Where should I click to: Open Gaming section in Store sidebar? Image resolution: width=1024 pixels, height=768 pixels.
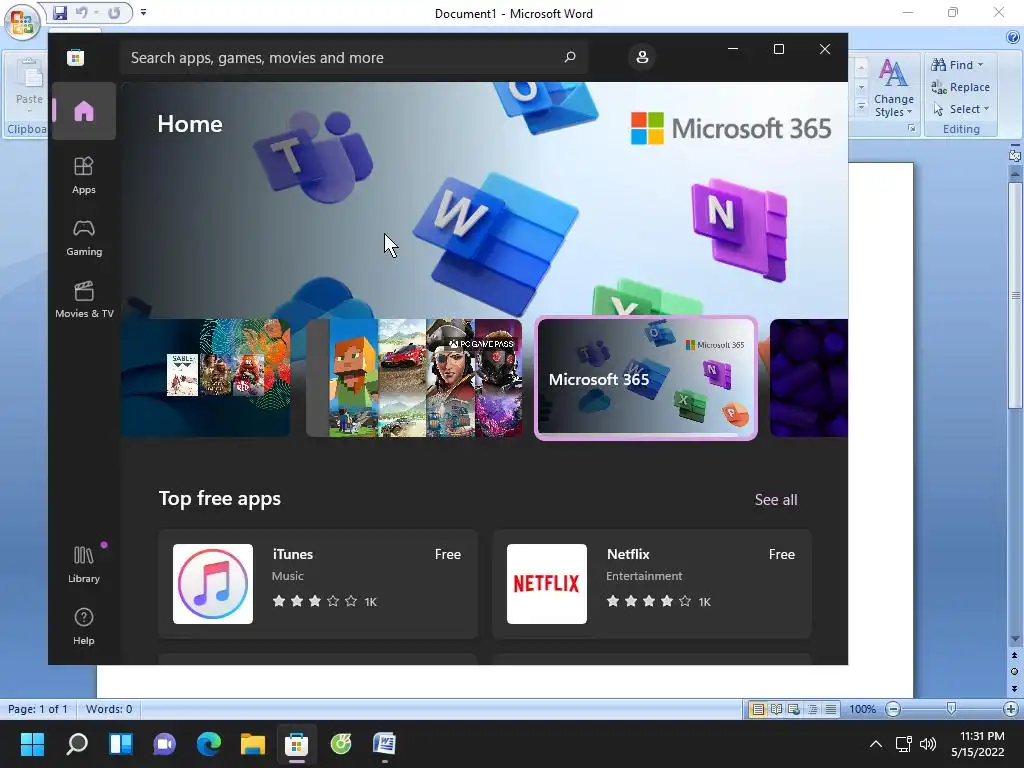pyautogui.click(x=84, y=238)
